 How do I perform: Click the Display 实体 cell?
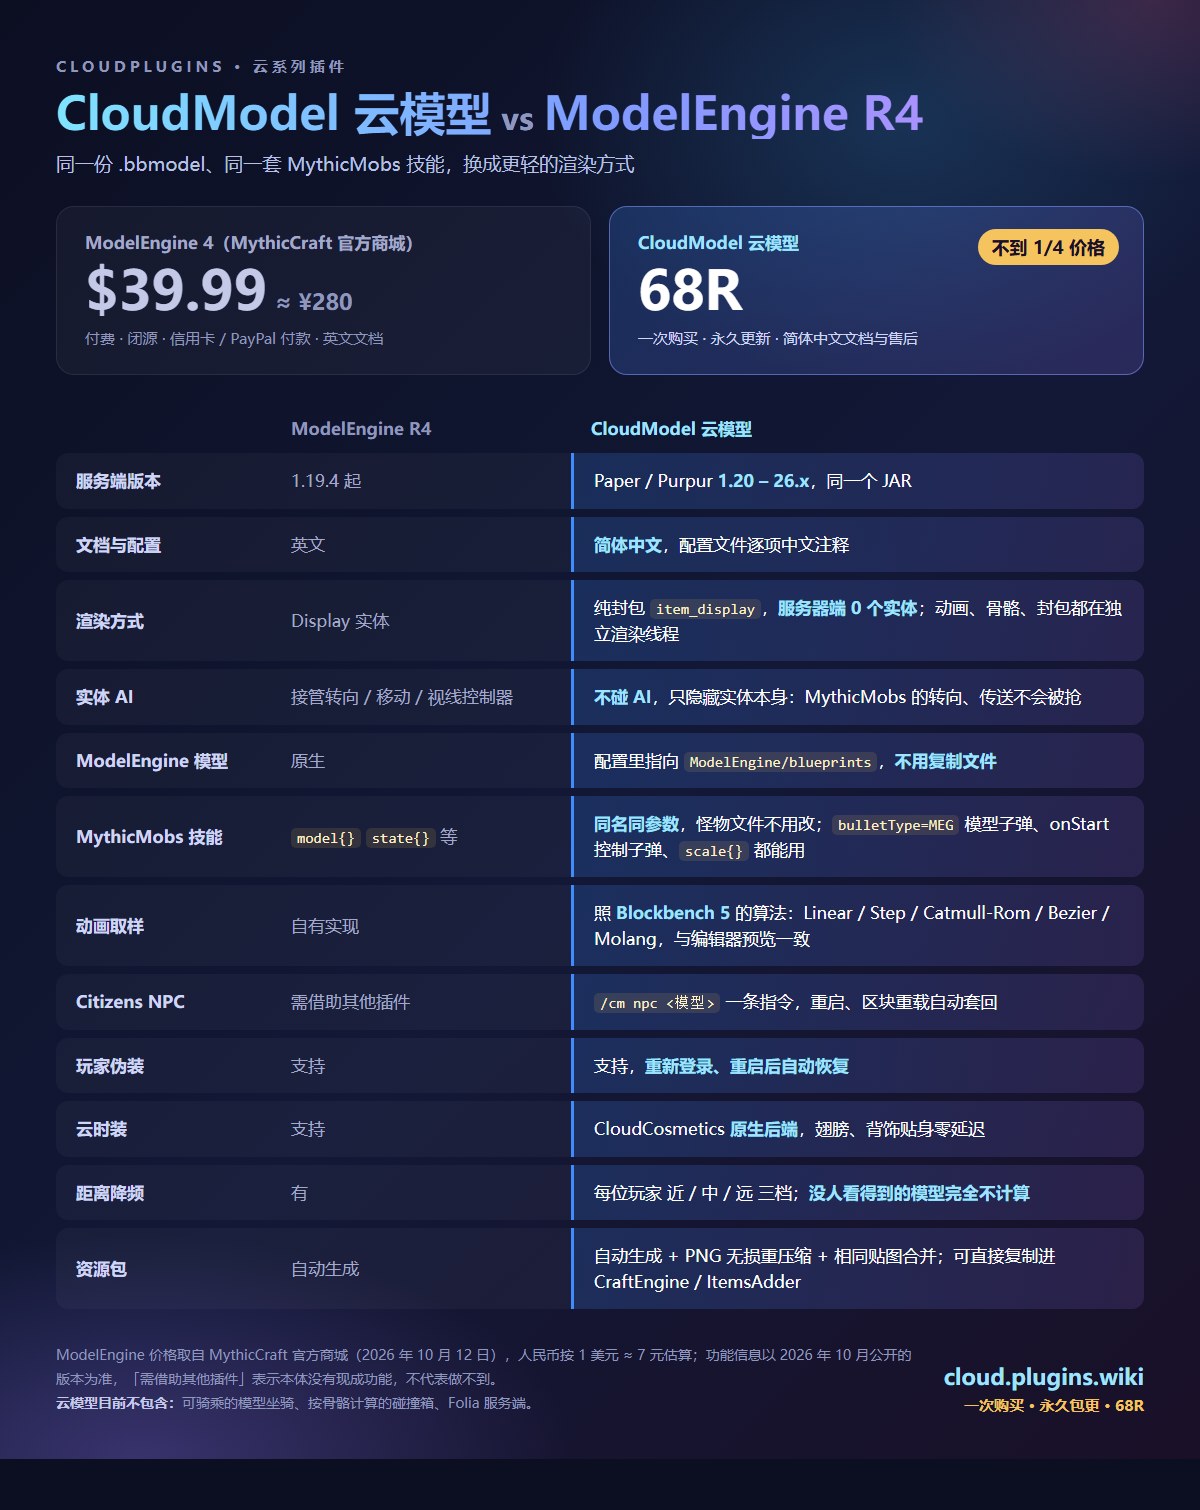click(x=340, y=621)
